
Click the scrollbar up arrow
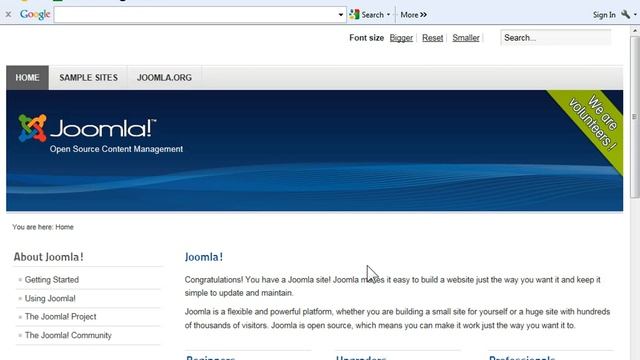pos(635,31)
